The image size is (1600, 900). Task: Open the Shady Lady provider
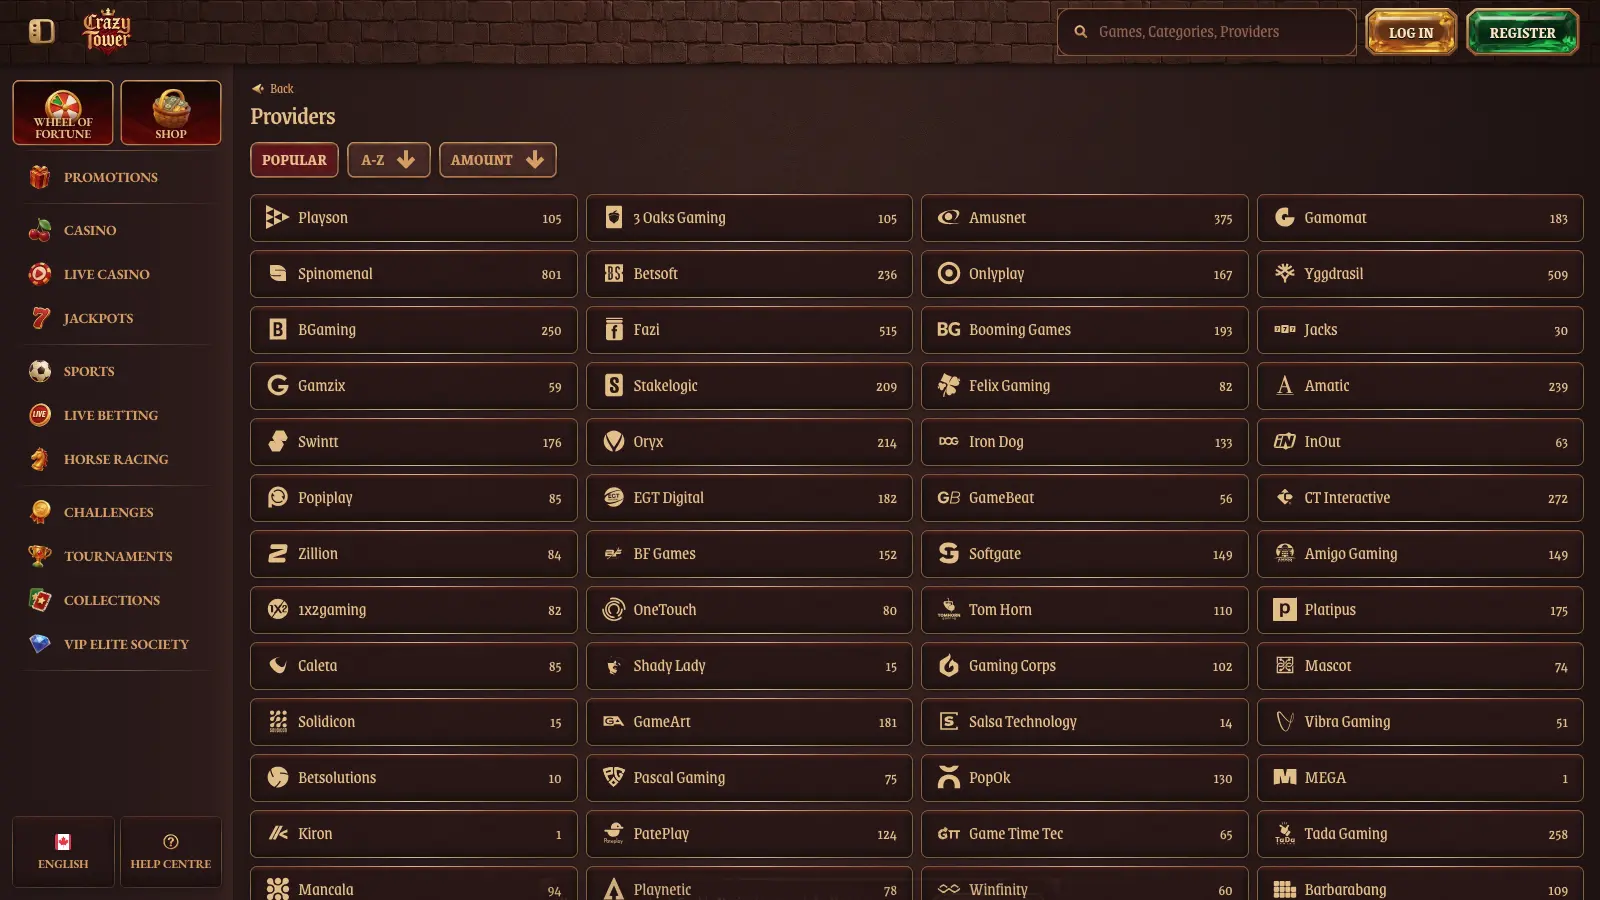point(749,666)
